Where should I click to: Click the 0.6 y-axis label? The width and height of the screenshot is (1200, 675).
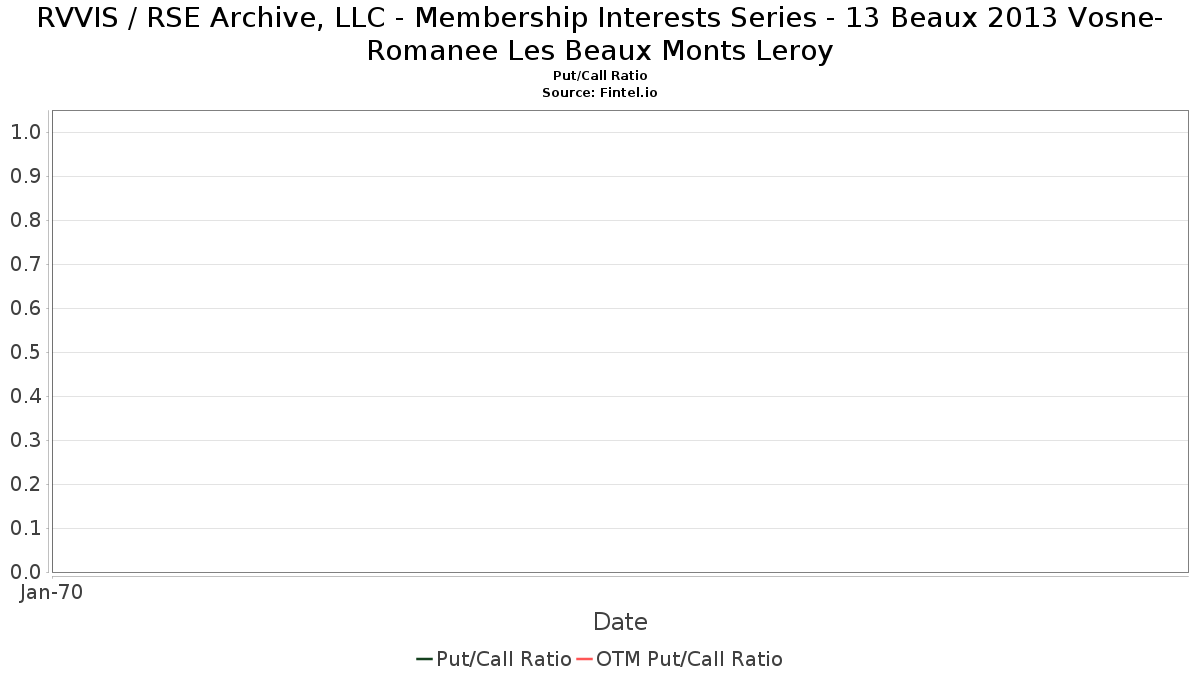click(25, 308)
